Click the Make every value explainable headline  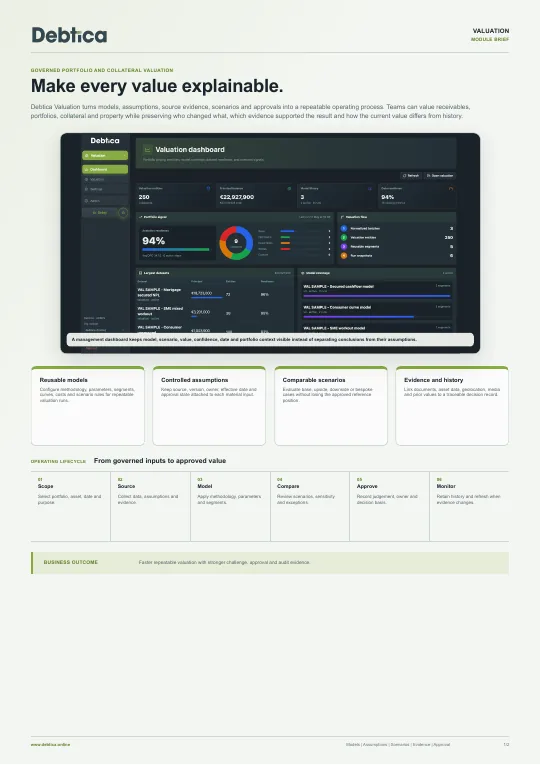(x=157, y=86)
